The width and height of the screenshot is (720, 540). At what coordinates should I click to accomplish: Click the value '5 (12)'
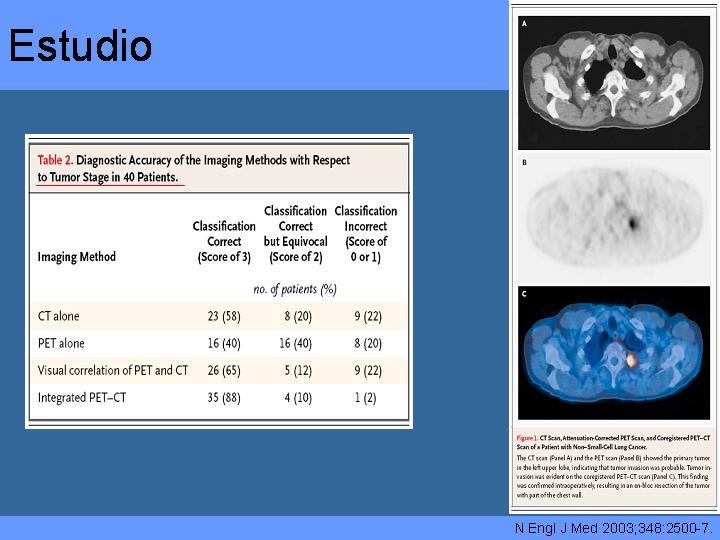(298, 371)
